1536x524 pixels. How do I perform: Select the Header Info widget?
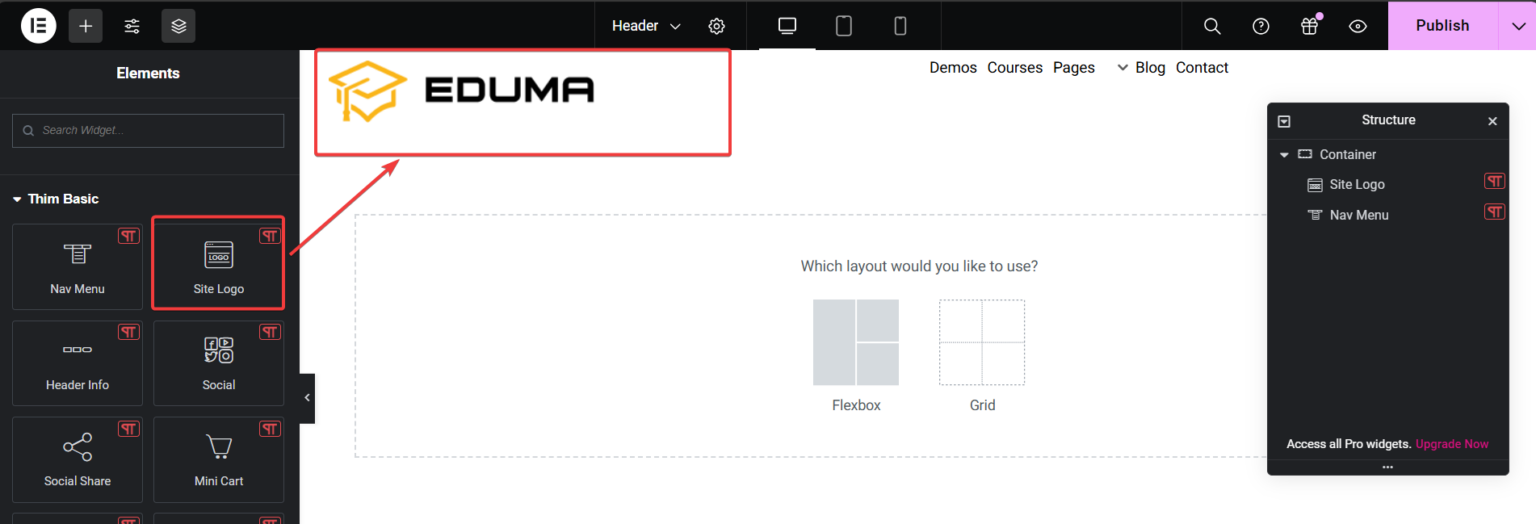pyautogui.click(x=77, y=363)
